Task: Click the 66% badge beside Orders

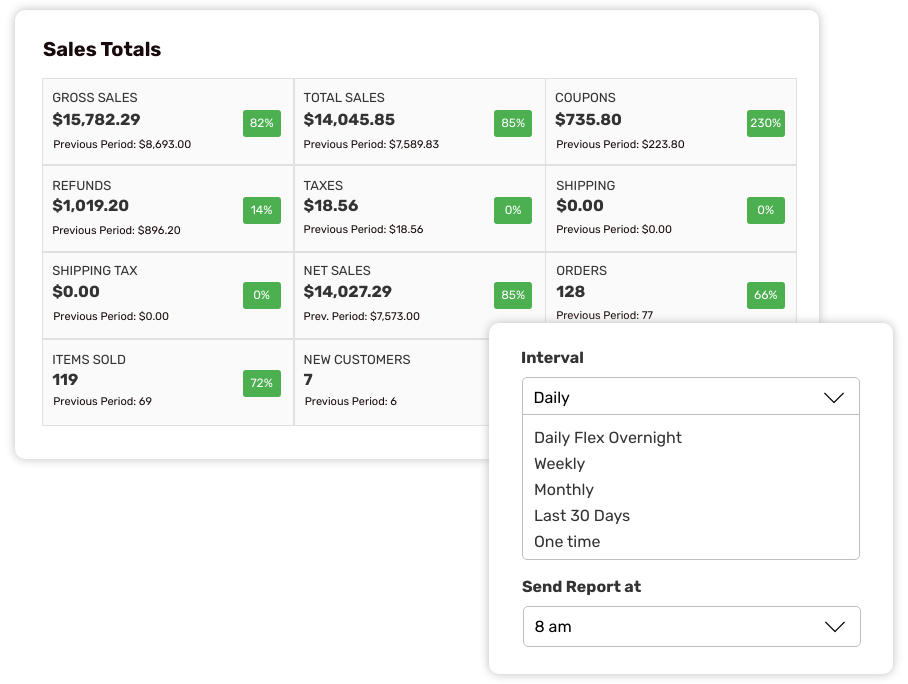Action: point(765,295)
